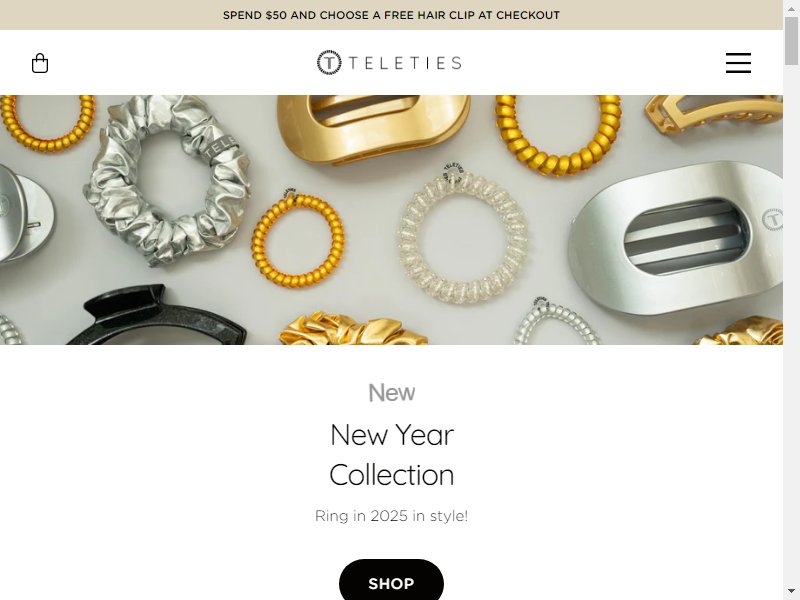Click the Ring in 2025 tagline text
Viewport: 800px width, 600px height.
click(x=391, y=516)
